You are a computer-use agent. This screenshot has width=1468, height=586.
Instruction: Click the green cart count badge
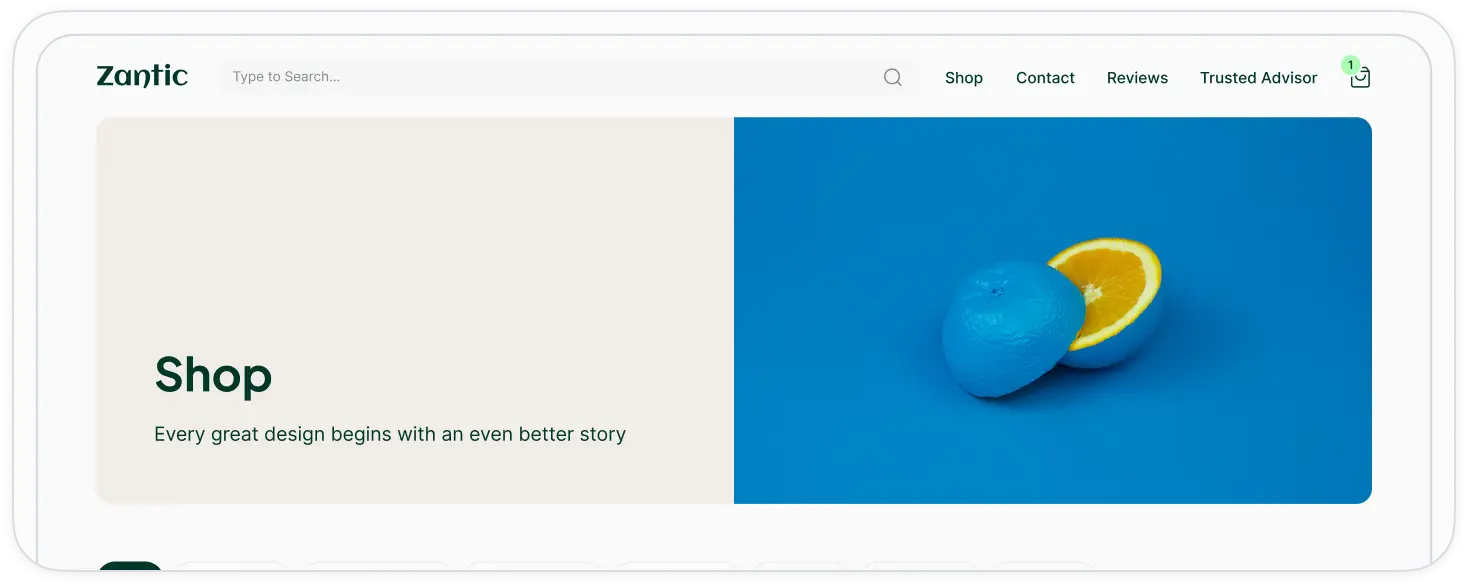[1351, 65]
